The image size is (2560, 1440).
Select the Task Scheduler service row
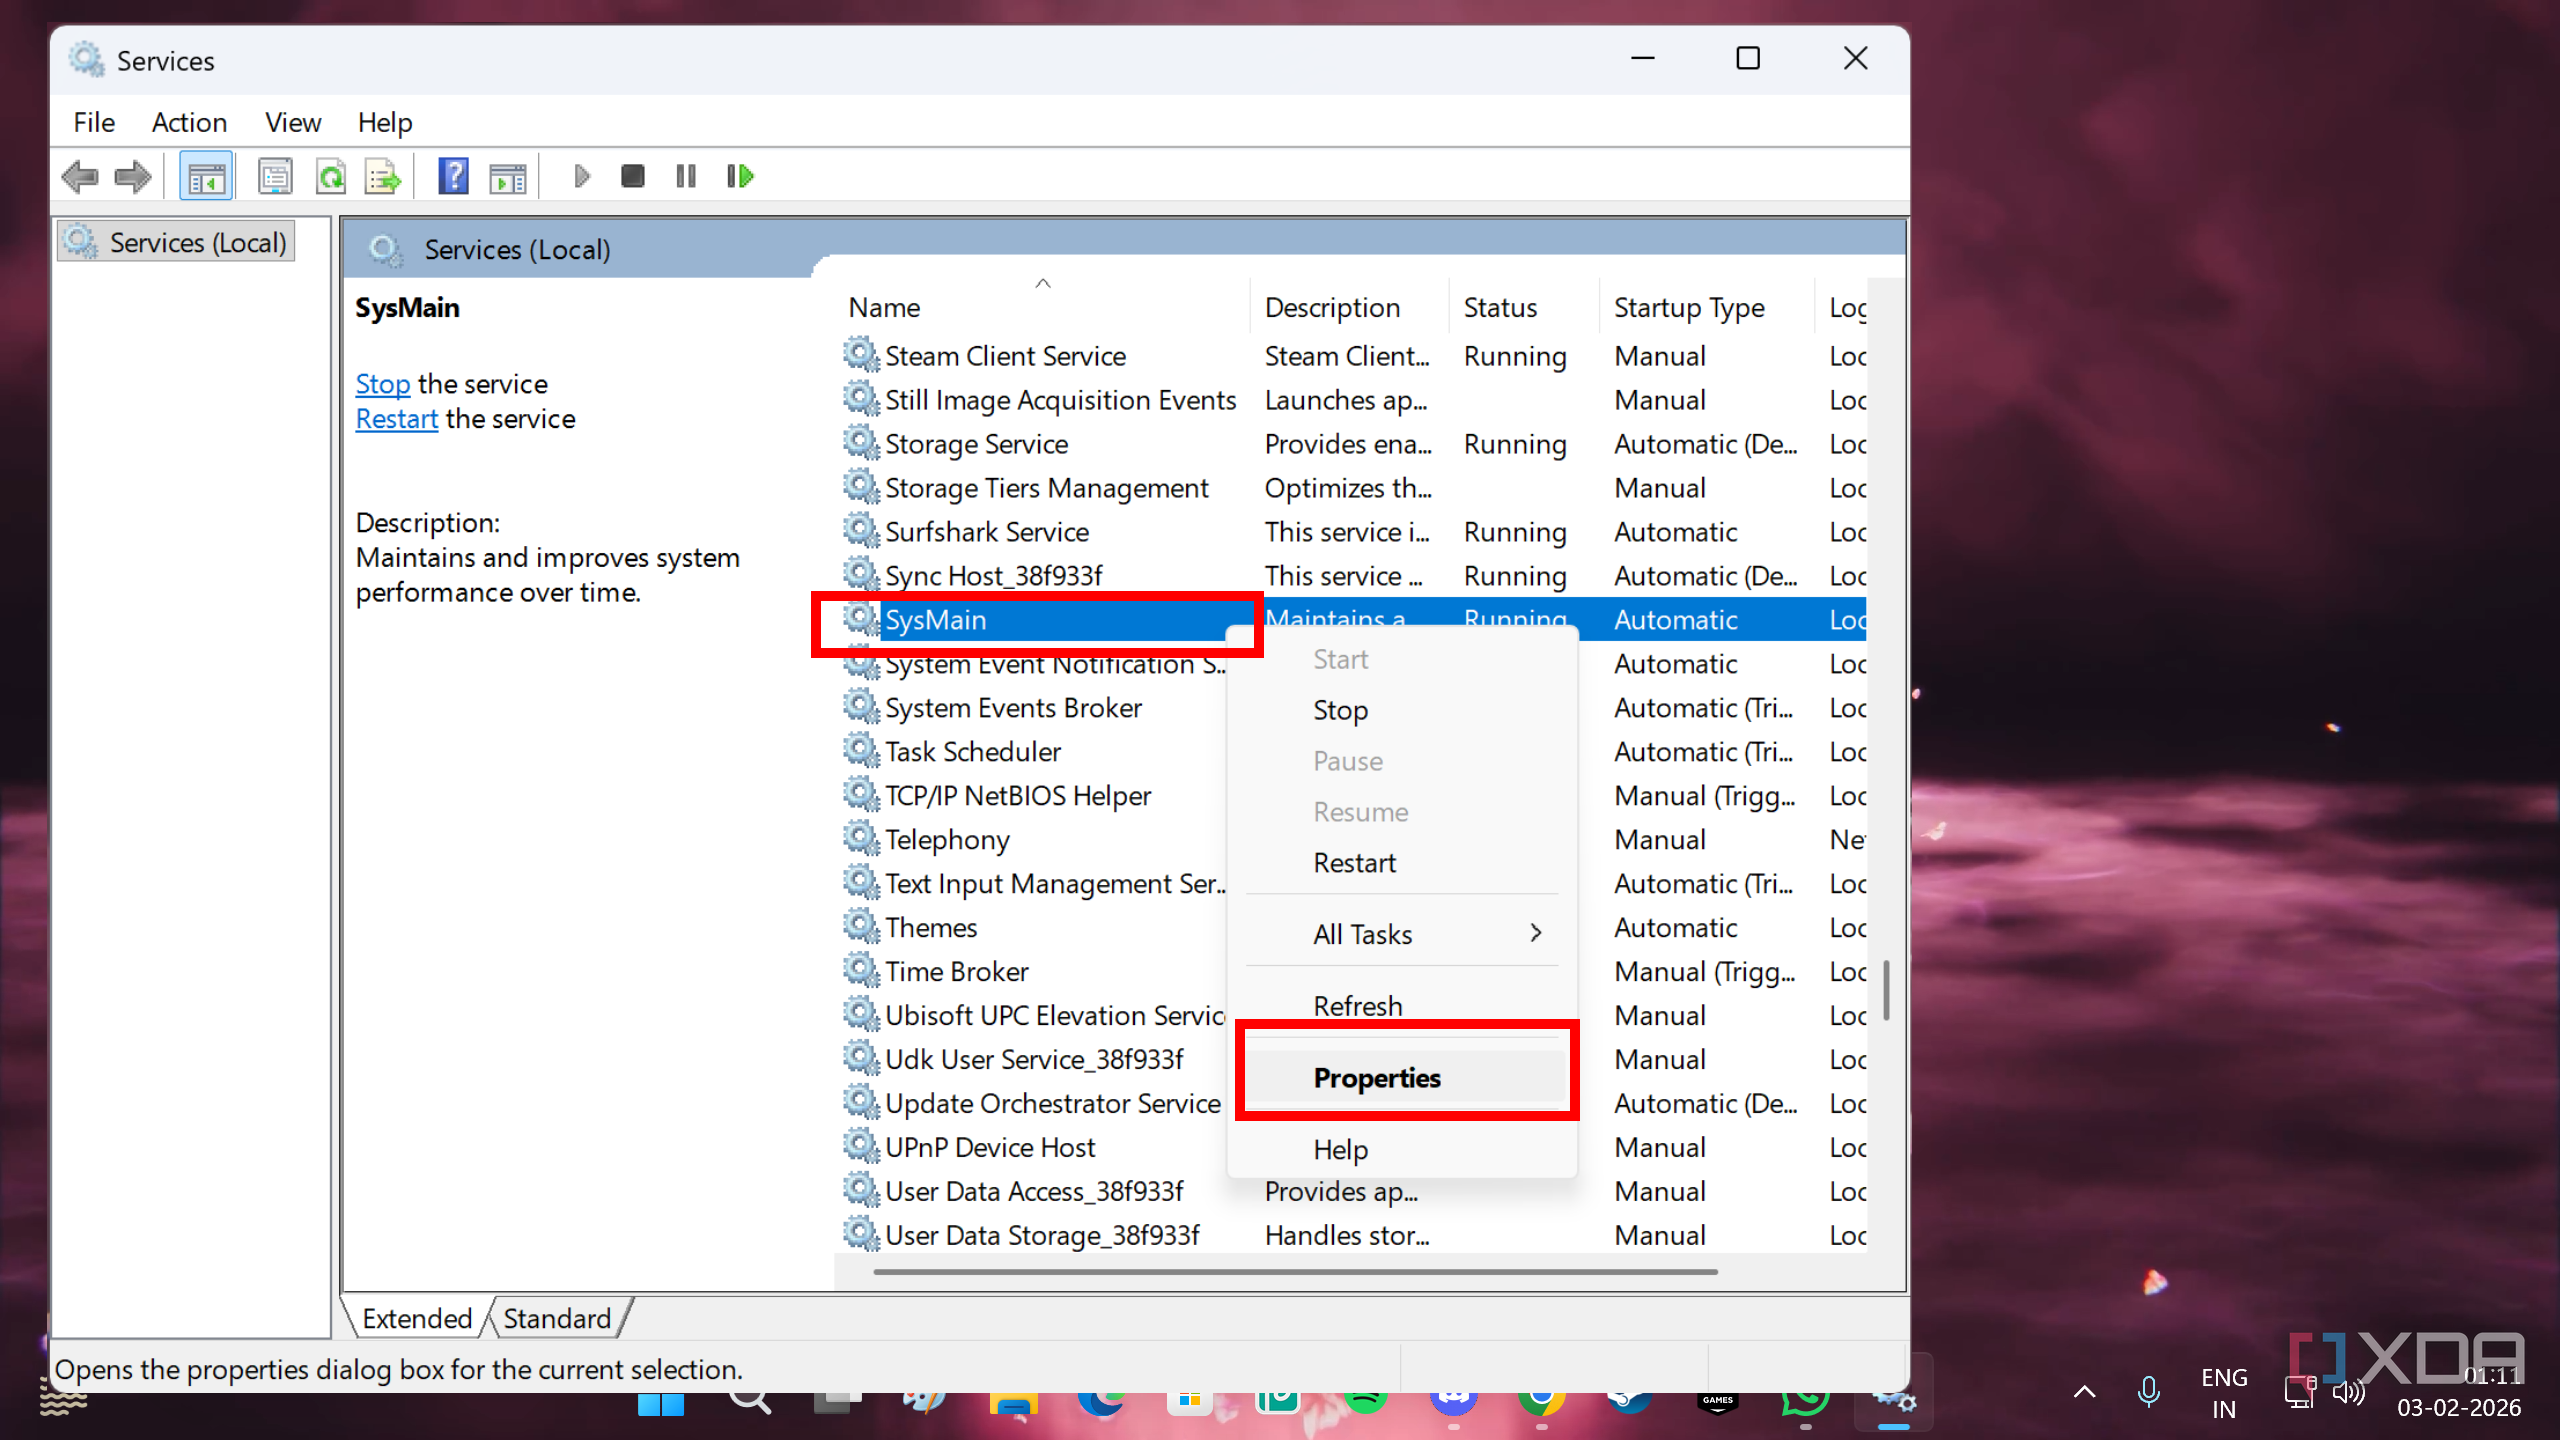pyautogui.click(x=972, y=752)
